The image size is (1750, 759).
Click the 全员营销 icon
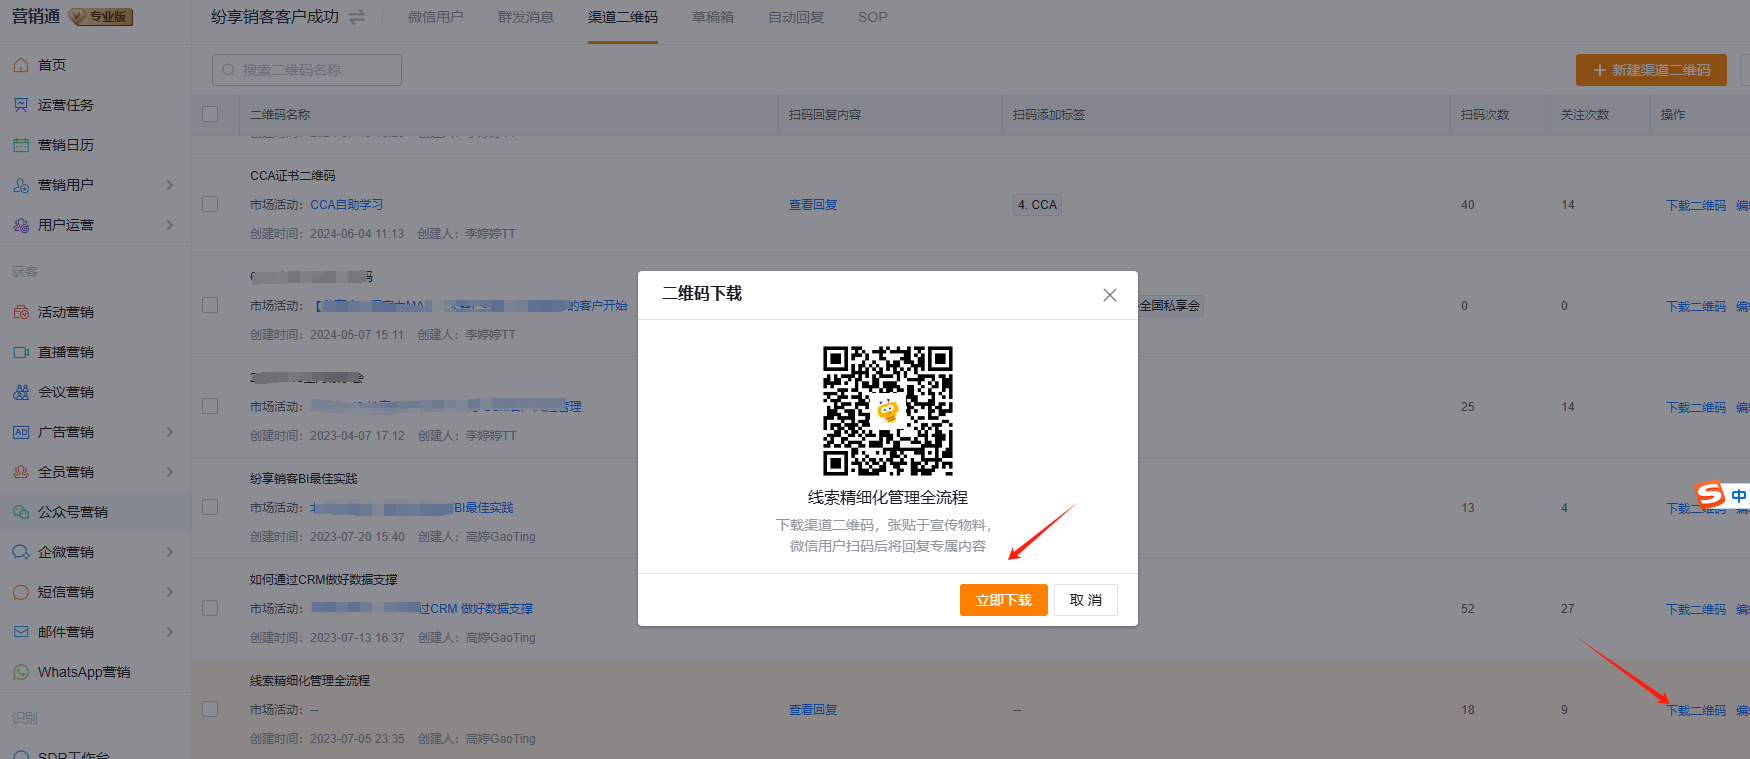tap(21, 472)
